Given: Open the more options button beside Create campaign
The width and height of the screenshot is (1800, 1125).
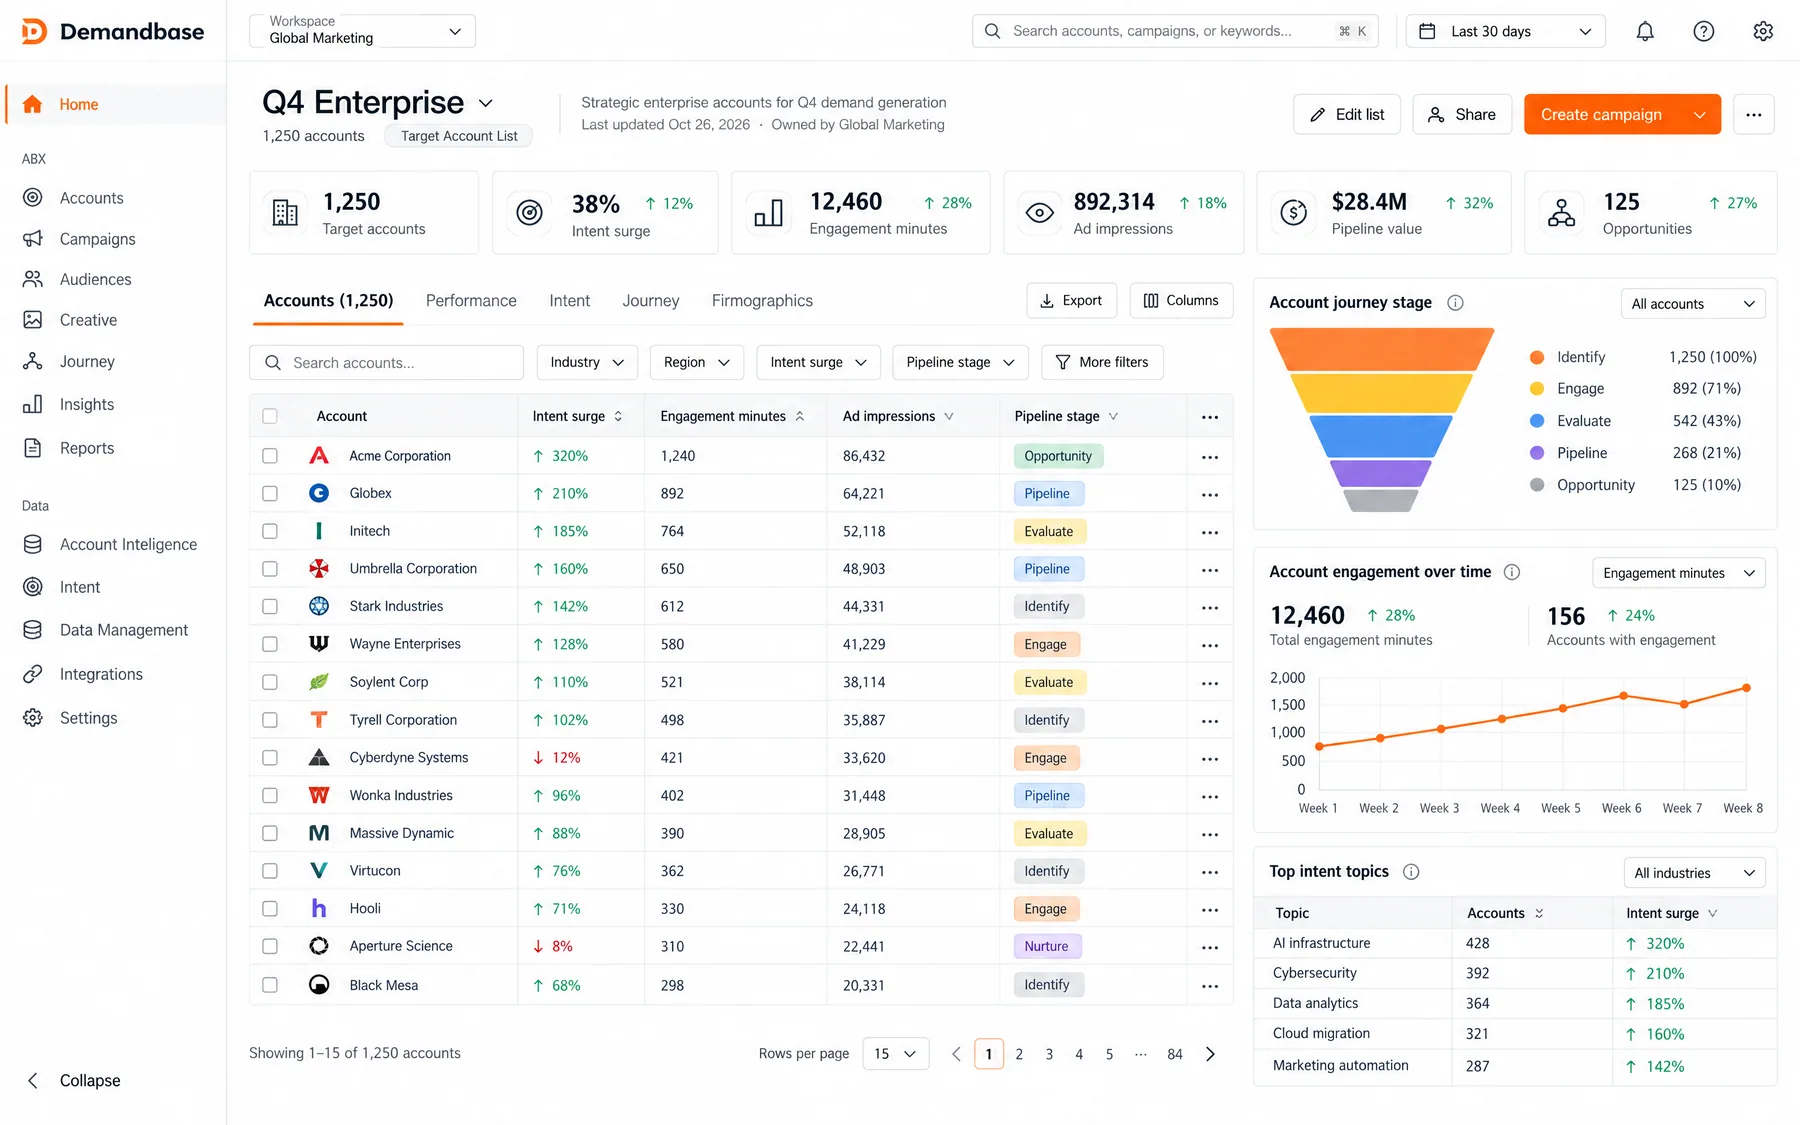Looking at the screenshot, I should (1753, 115).
